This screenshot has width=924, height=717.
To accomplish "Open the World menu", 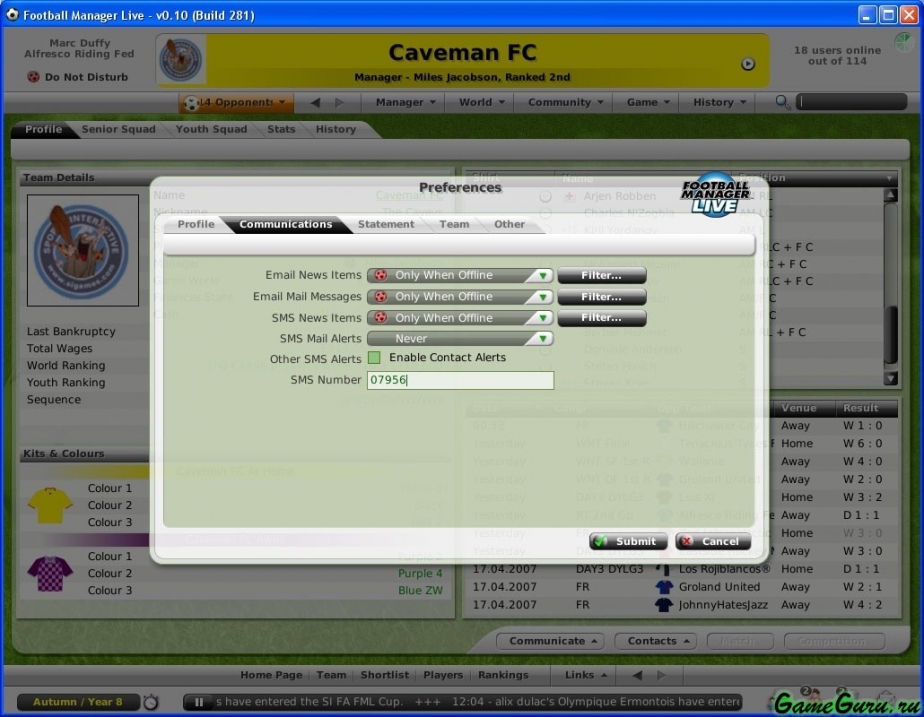I will click(481, 103).
